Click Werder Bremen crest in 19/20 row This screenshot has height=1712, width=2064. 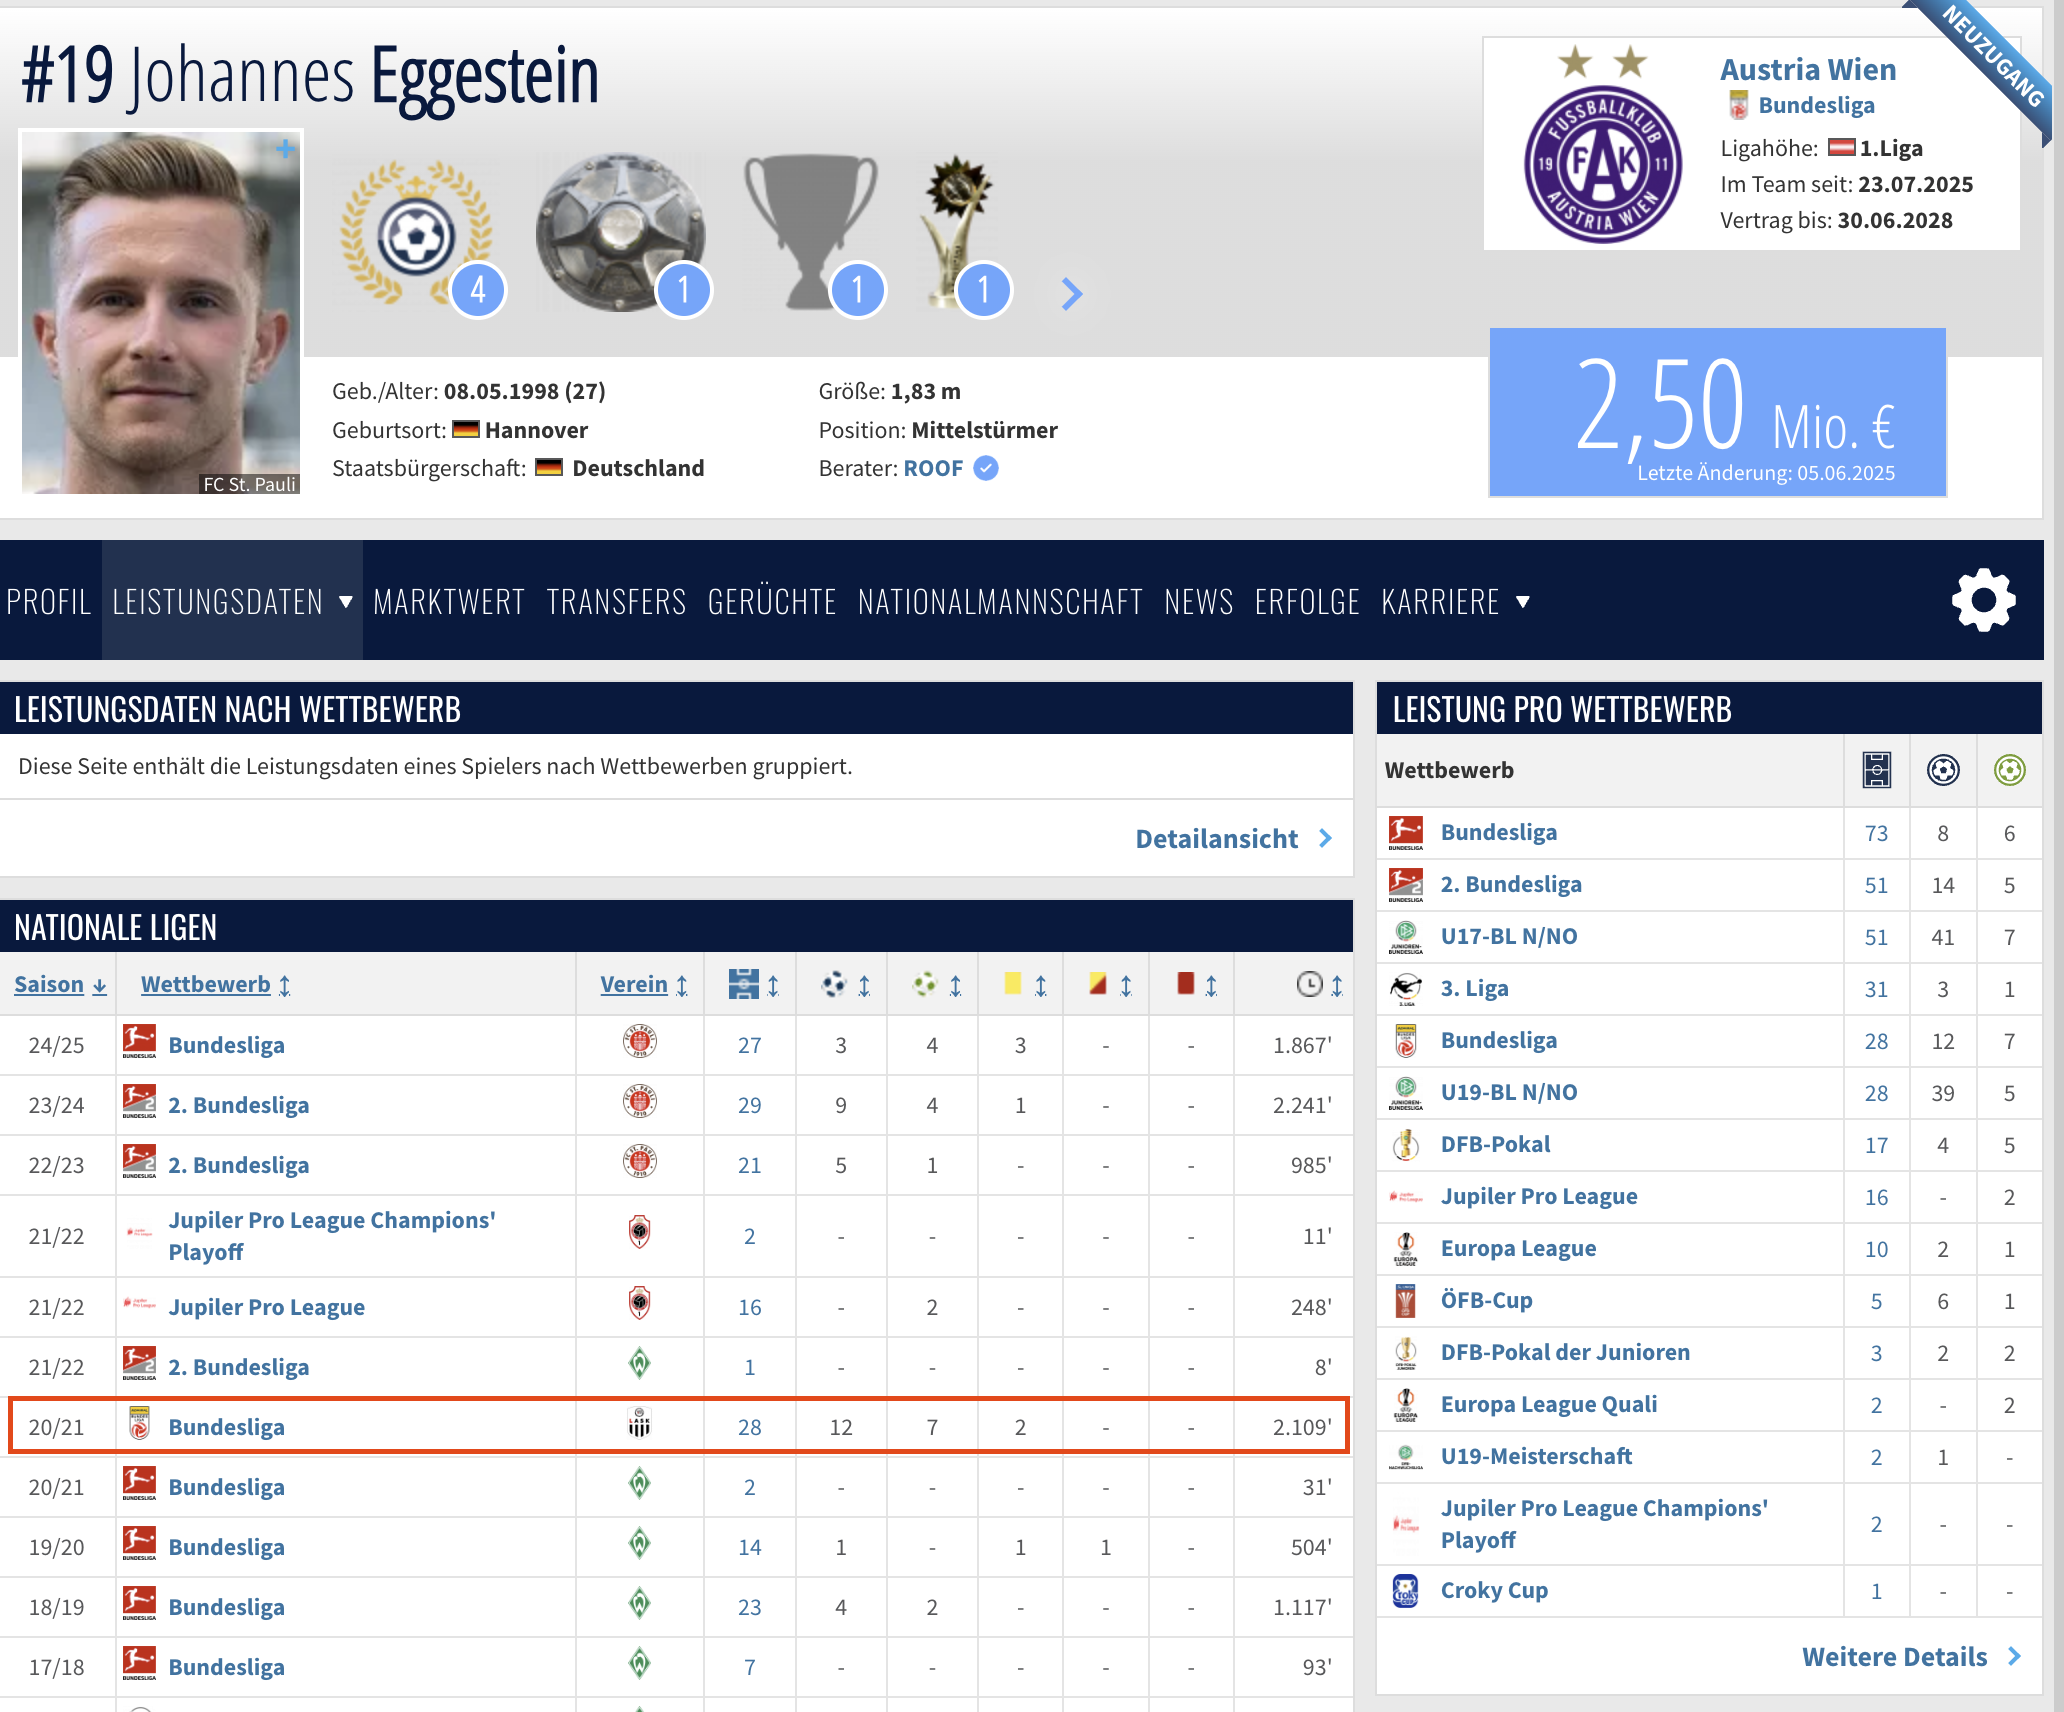640,1544
